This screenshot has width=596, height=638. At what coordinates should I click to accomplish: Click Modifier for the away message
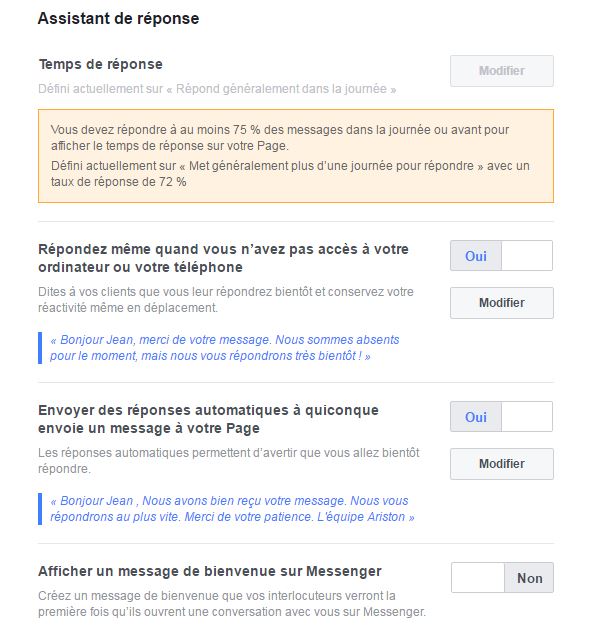(501, 303)
